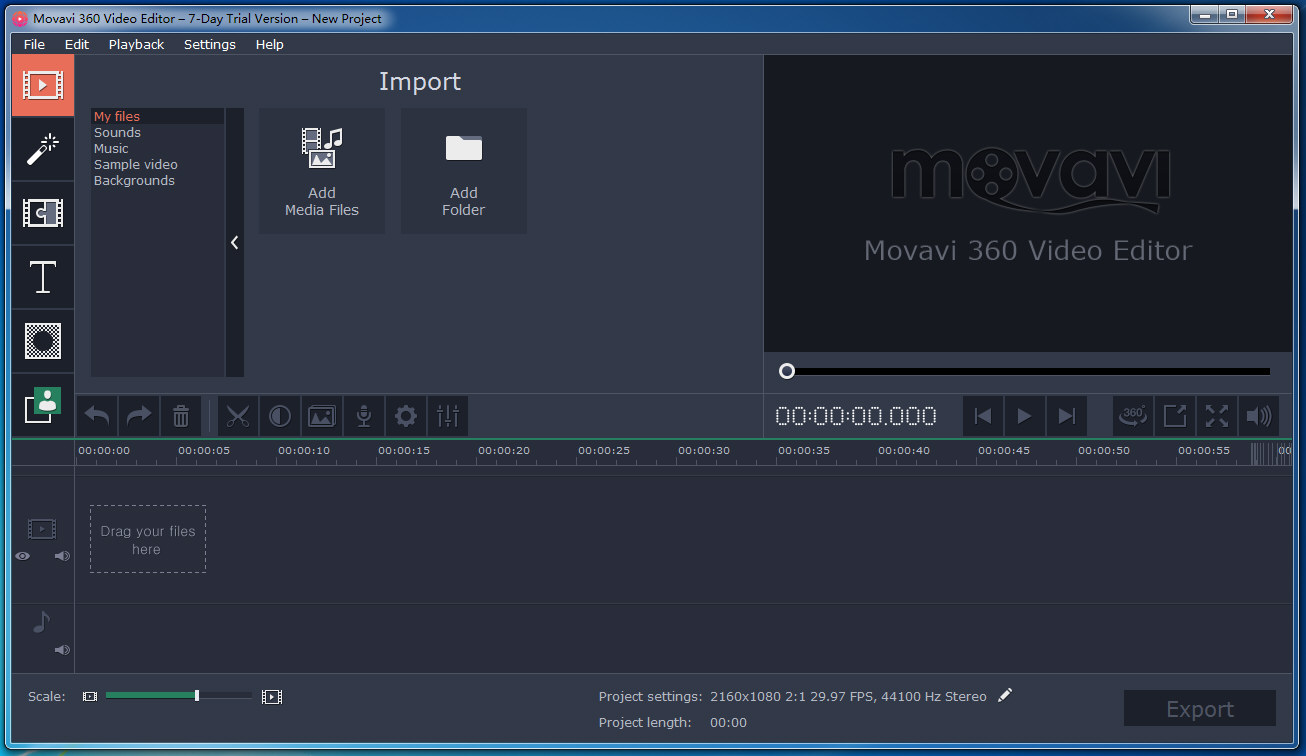Click the Export button
The width and height of the screenshot is (1306, 756).
point(1200,708)
